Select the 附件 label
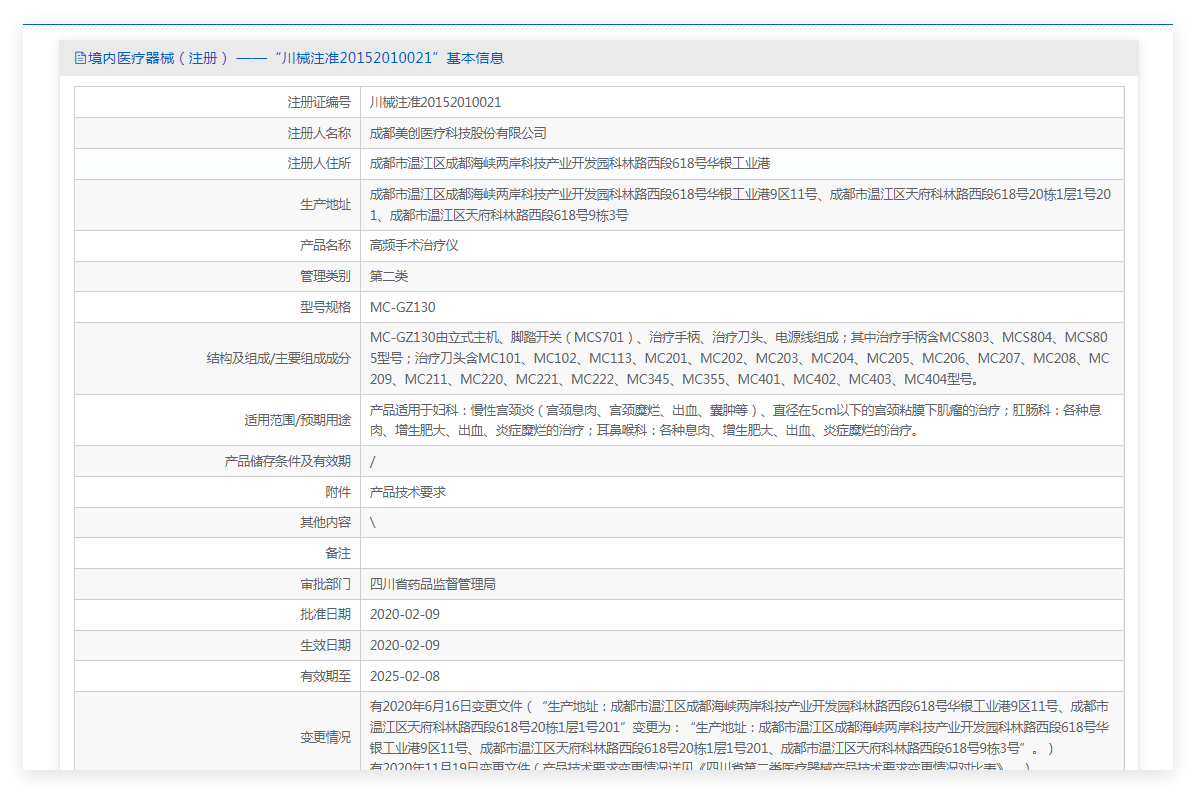Screen dimensions: 1196x793 click(338, 493)
